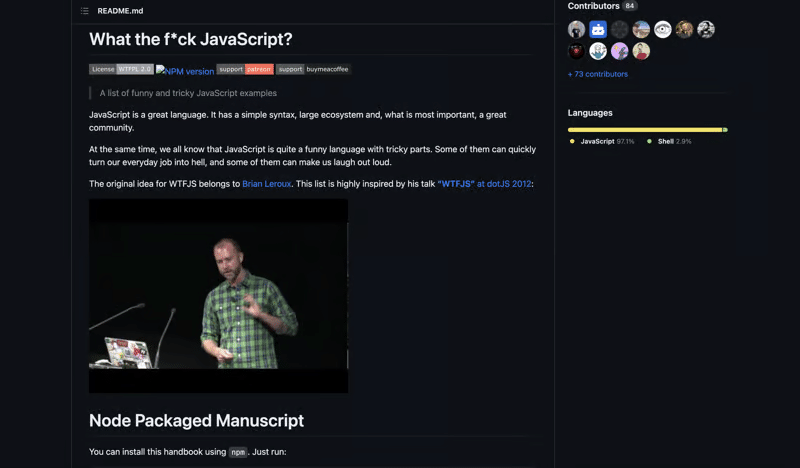This screenshot has width=800, height=468.
Task: Open the Brian Leroux link
Action: [267, 184]
